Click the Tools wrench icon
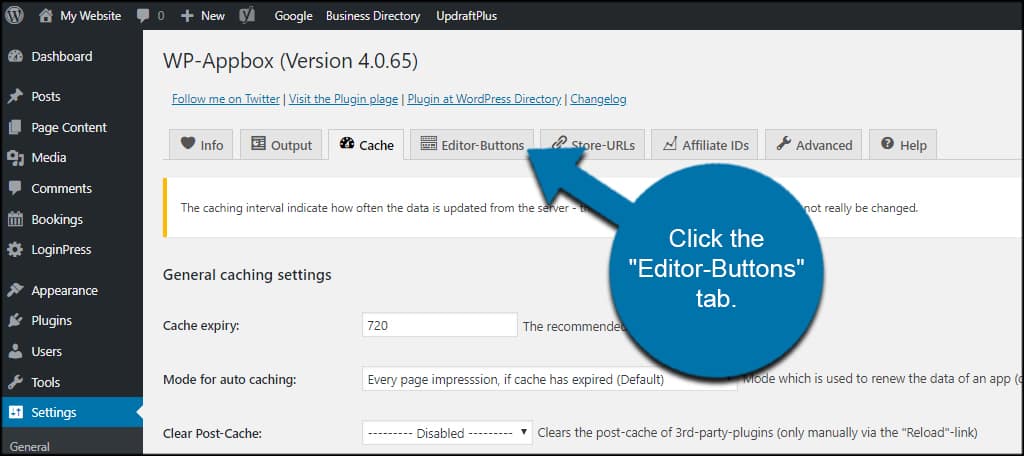 coord(16,382)
